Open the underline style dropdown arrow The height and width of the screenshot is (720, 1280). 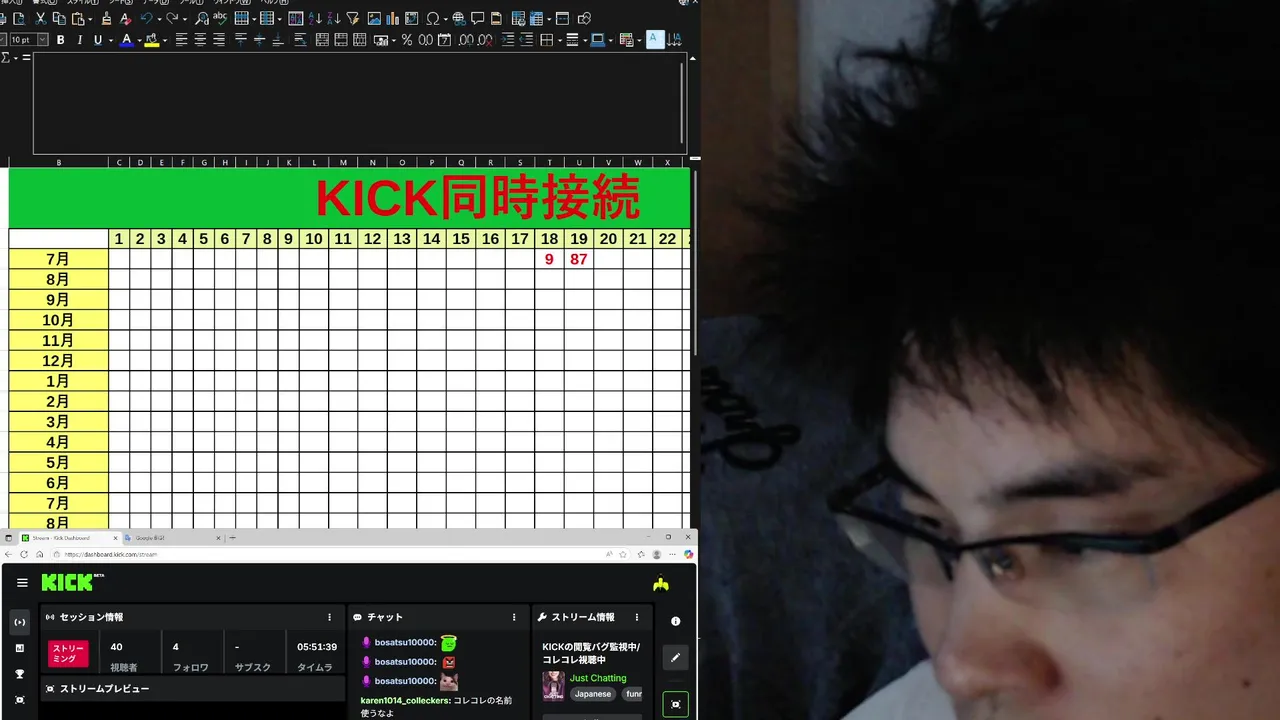click(110, 40)
